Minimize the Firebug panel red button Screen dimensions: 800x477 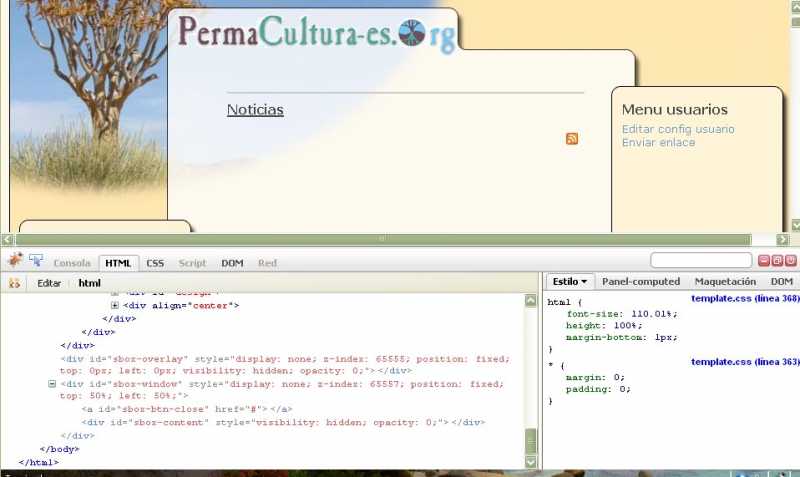pos(764,261)
